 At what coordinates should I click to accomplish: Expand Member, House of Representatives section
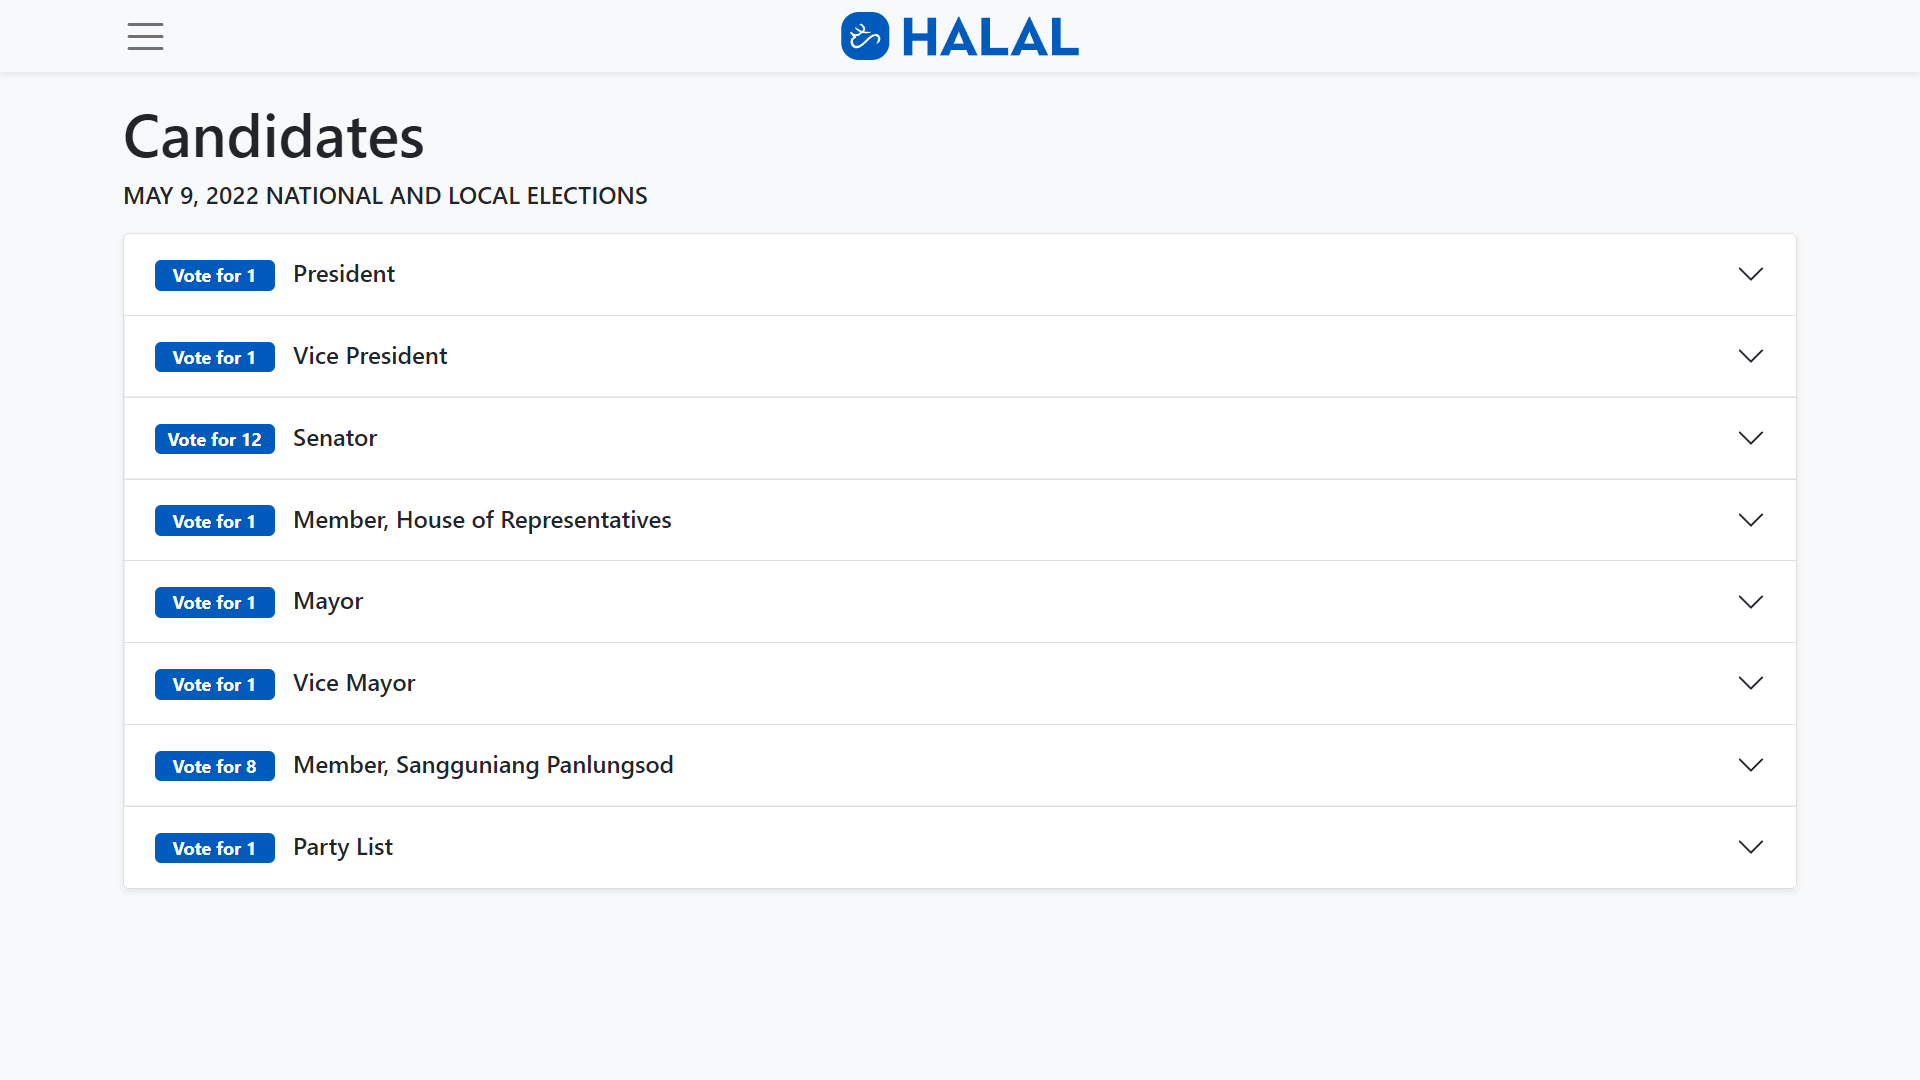coord(1751,520)
